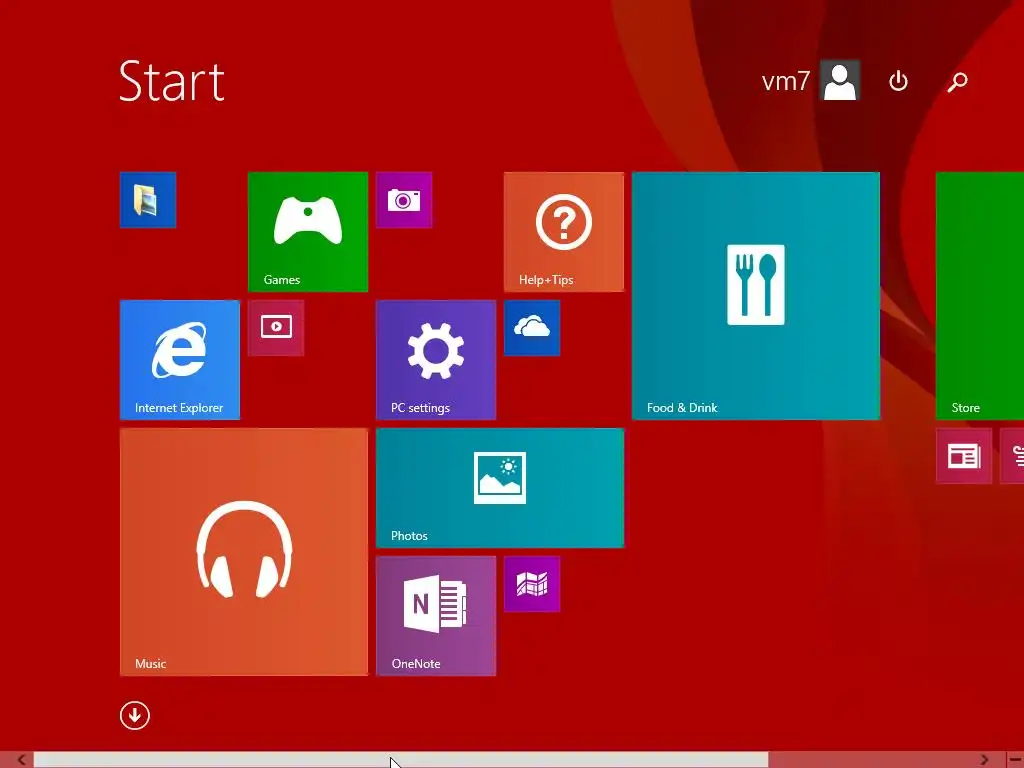Click the vm7 user account picture
The image size is (1024, 768).
pos(840,81)
